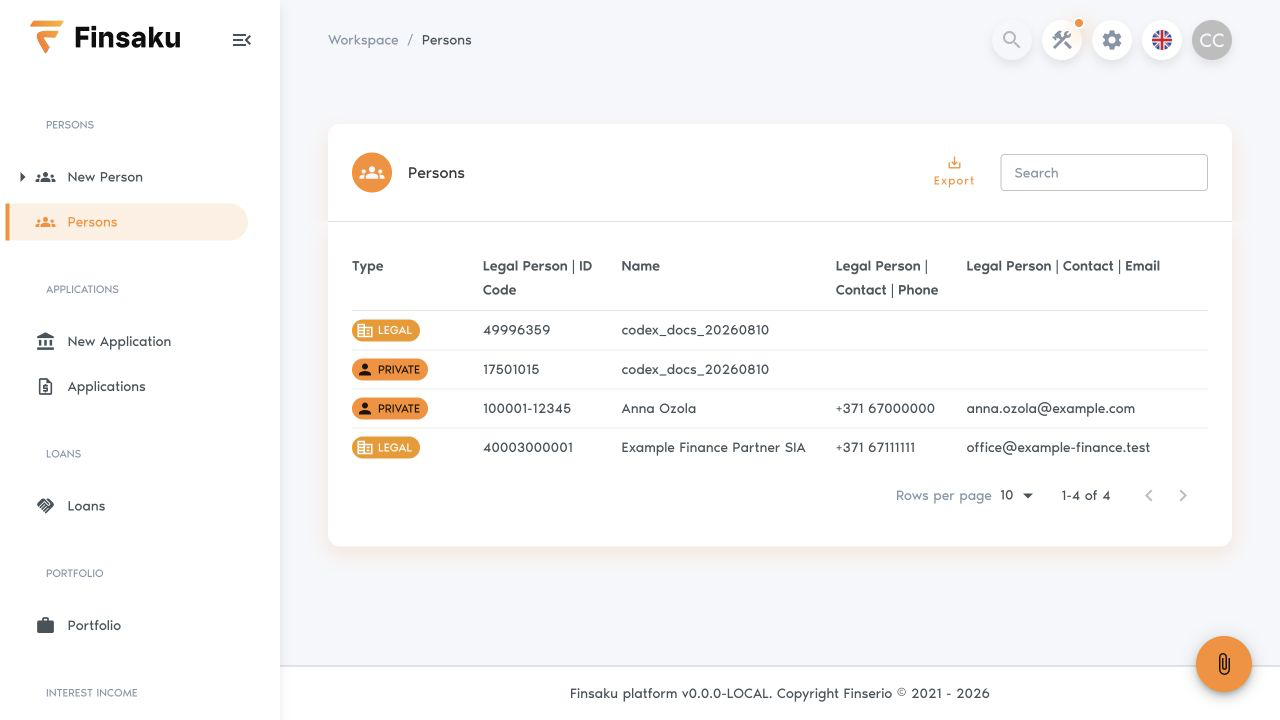Focus the Search input field

[x=1104, y=173]
